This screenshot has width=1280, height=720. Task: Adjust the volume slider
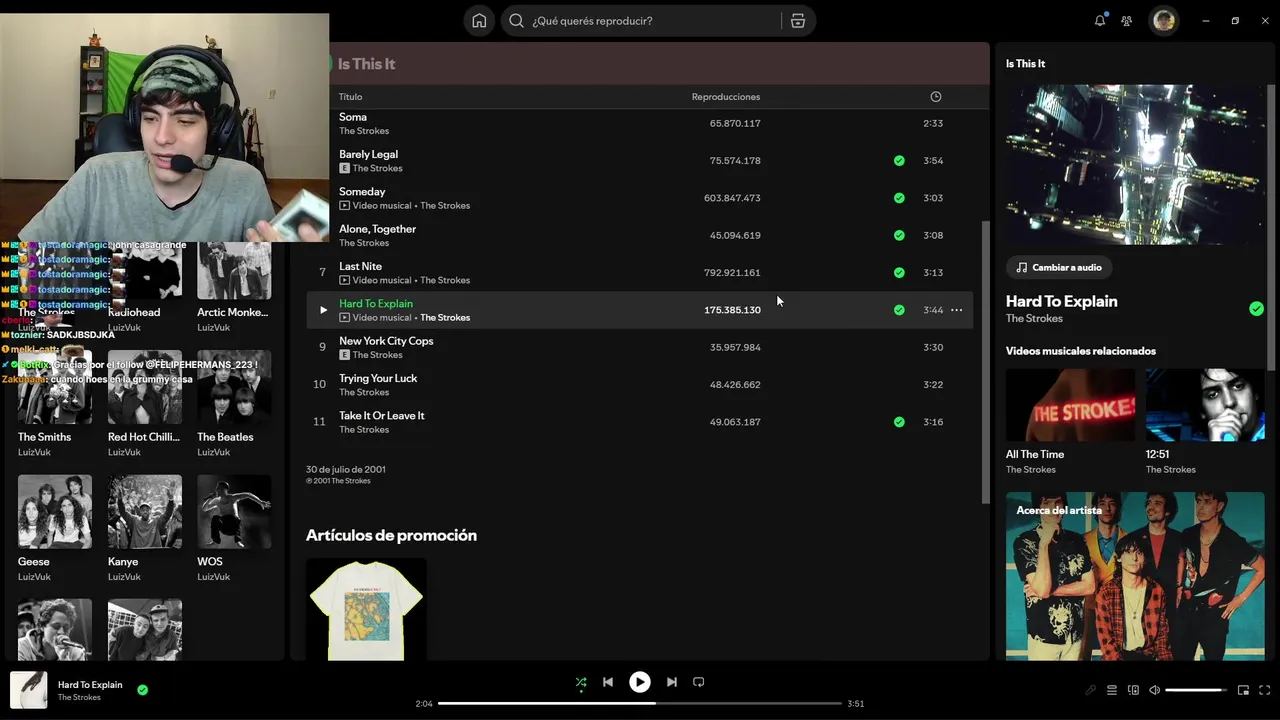pos(1196,690)
